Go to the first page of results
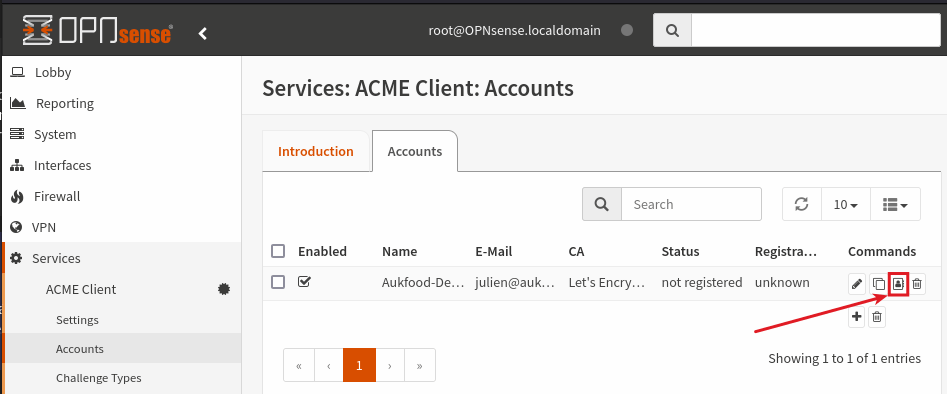Image resolution: width=947 pixels, height=394 pixels. point(298,365)
